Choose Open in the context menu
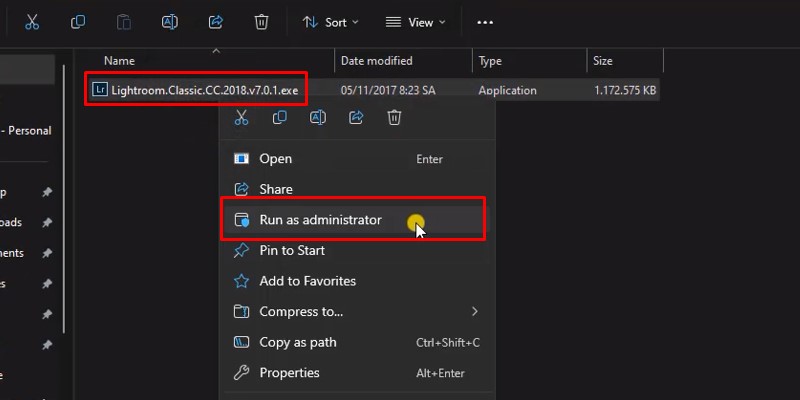800x400 pixels. [x=357, y=159]
